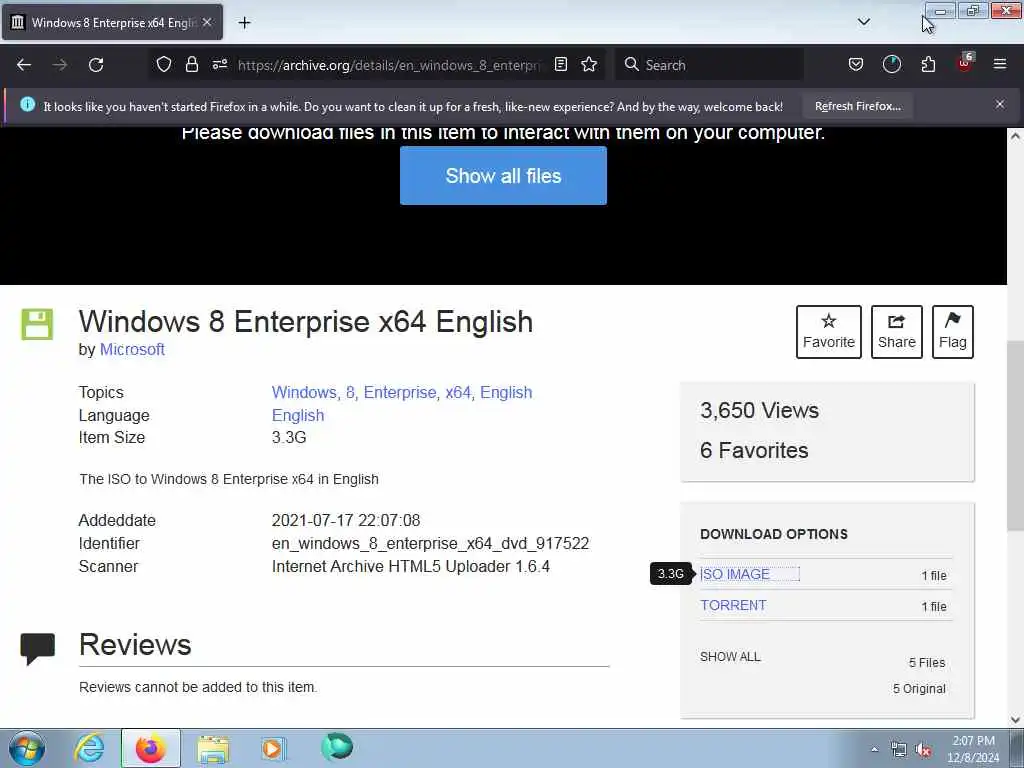The width and height of the screenshot is (1024, 768).
Task: Click the Reviews heading
Action: pyautogui.click(x=135, y=645)
